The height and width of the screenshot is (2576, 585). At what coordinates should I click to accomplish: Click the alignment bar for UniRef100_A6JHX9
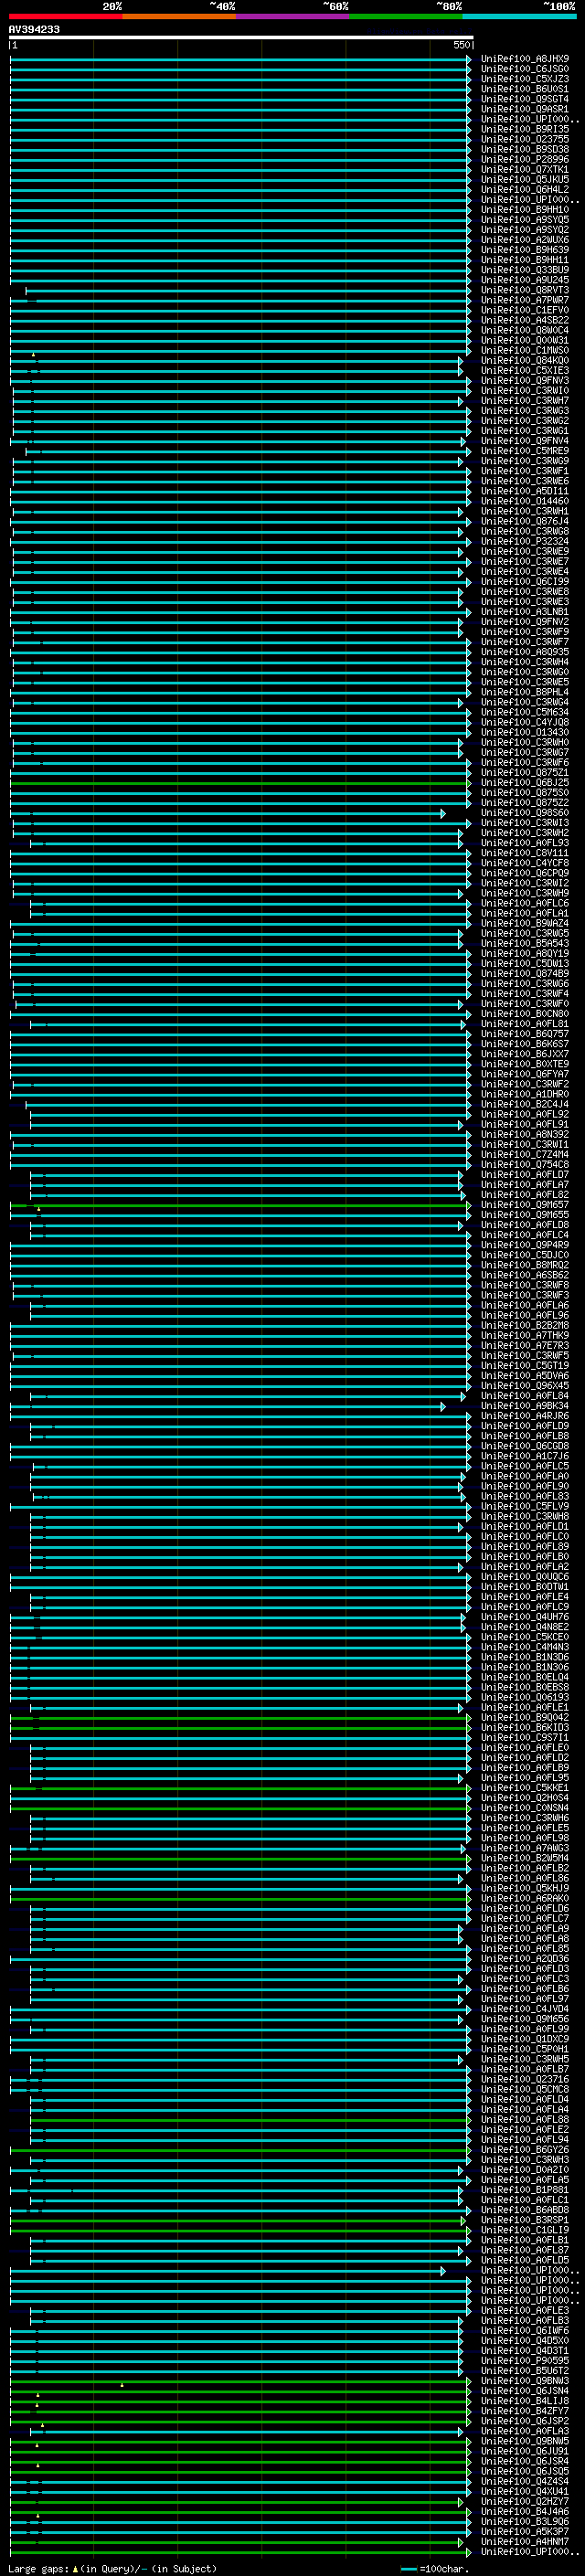(x=240, y=59)
